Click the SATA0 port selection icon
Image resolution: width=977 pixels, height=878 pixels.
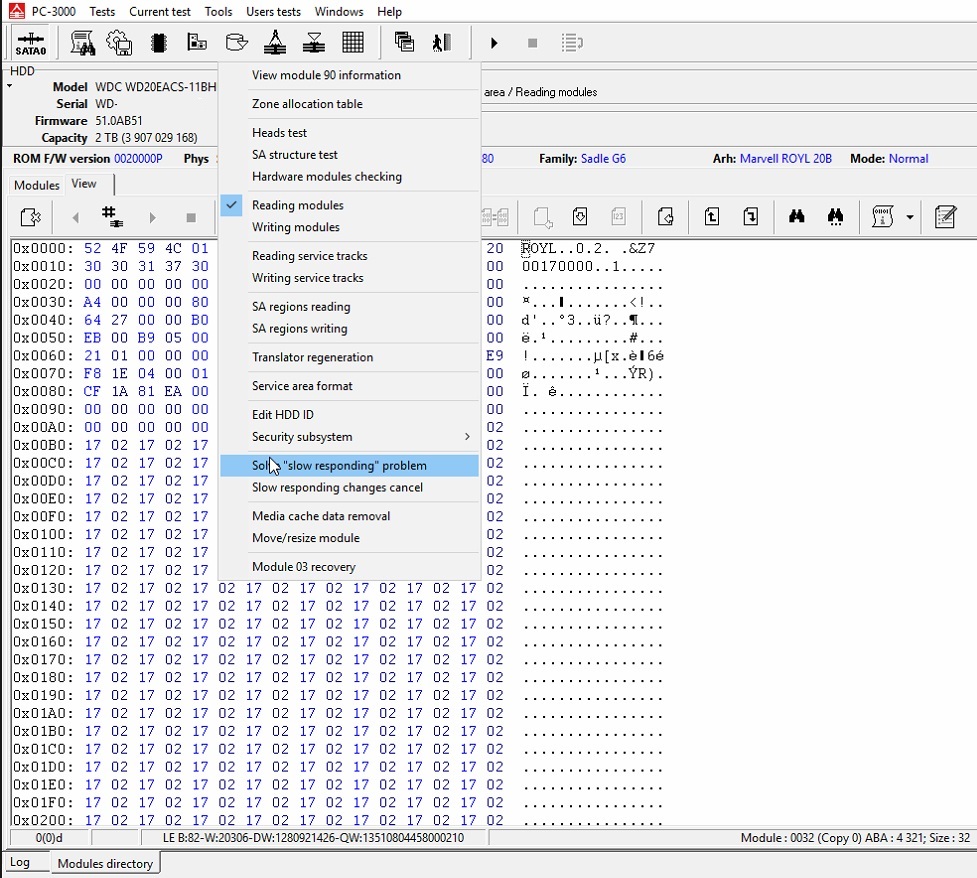[31, 43]
